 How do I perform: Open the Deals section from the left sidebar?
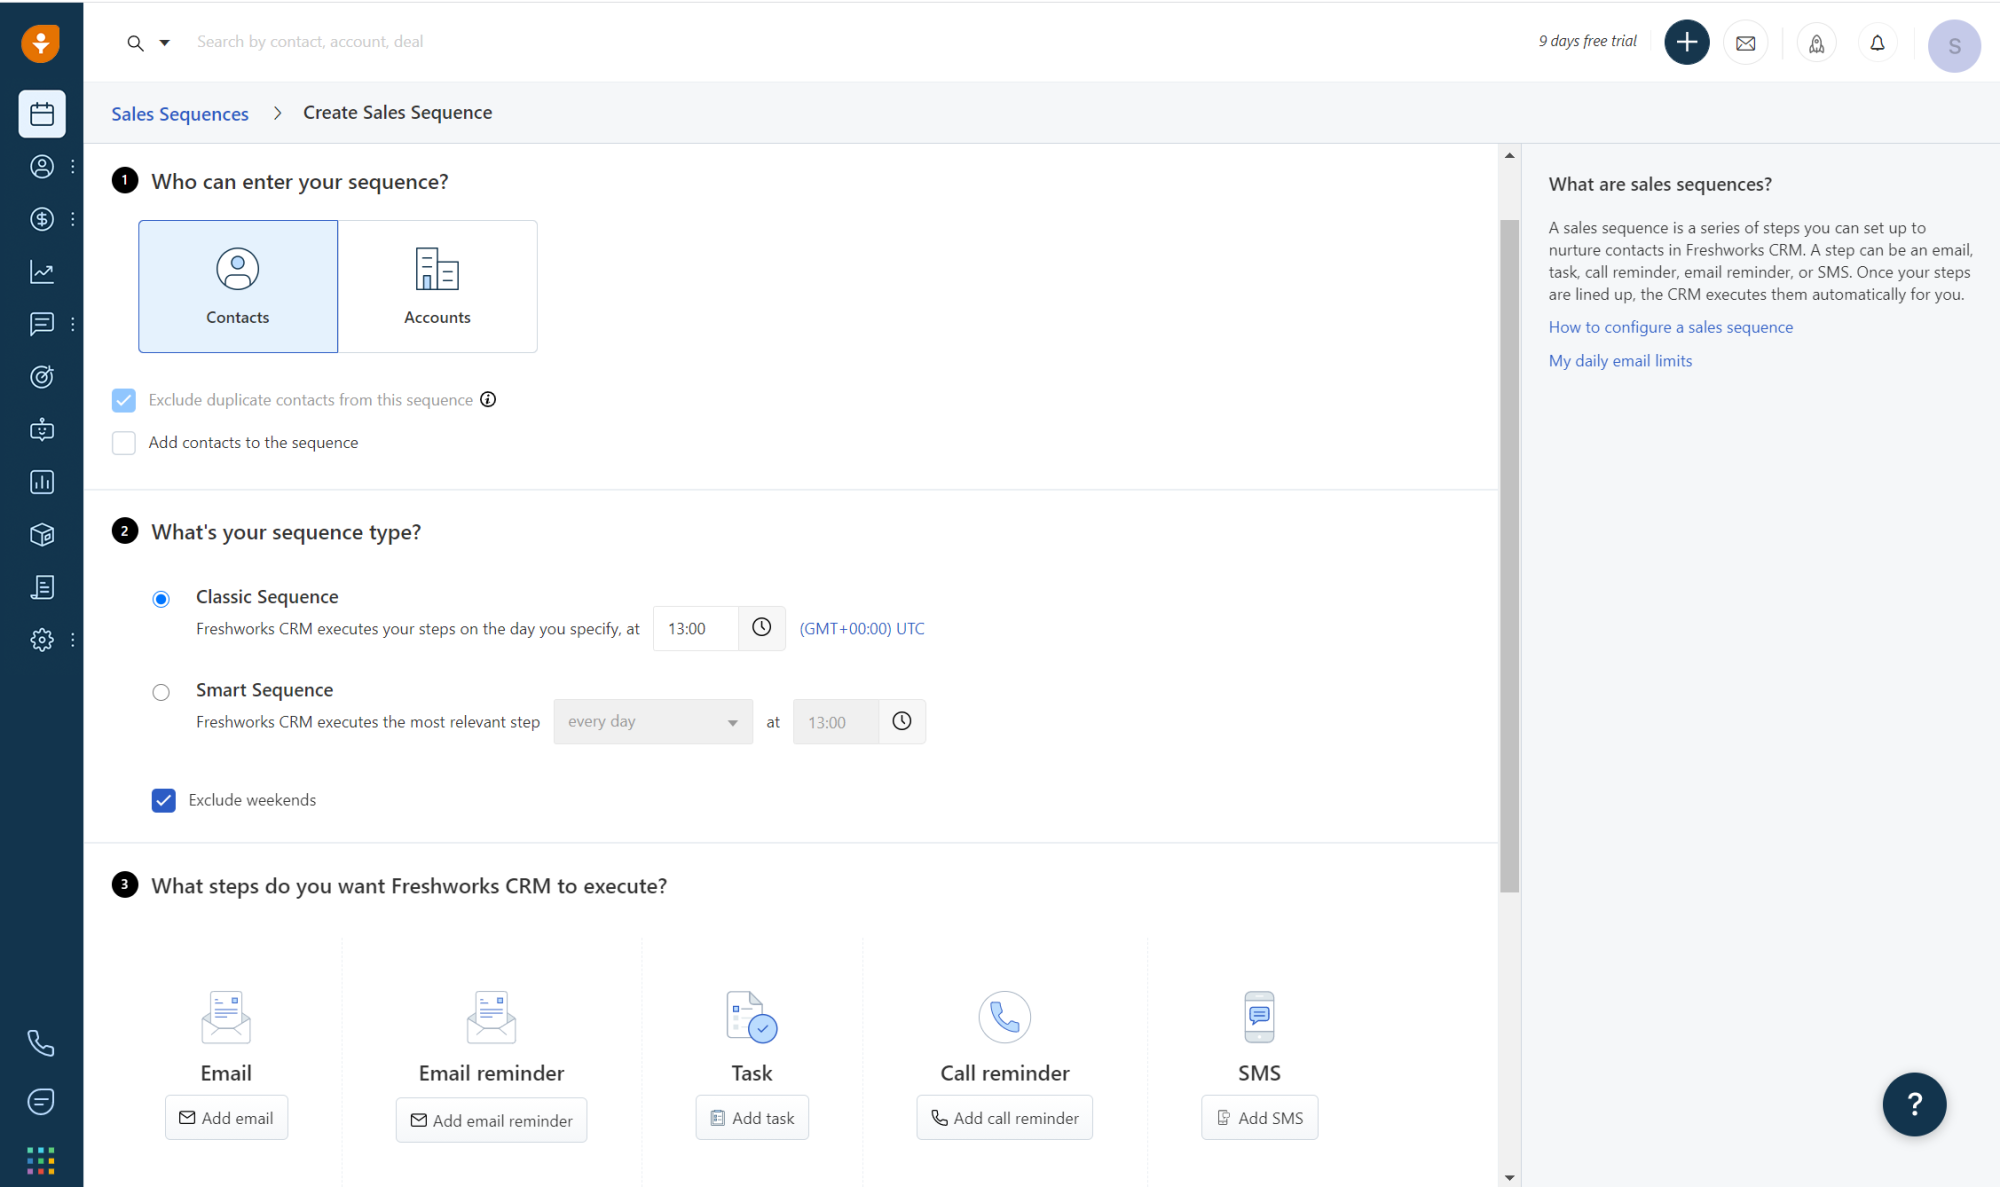(x=42, y=219)
